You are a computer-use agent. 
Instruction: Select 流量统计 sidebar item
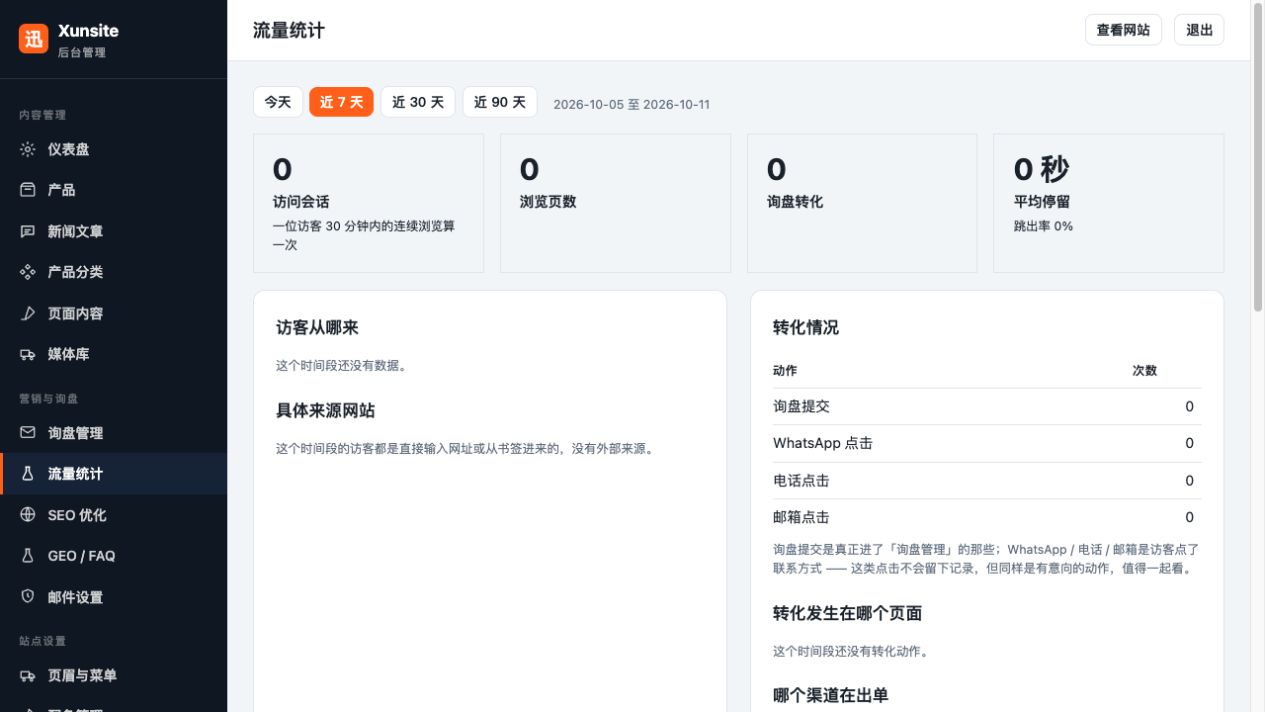pyautogui.click(x=113, y=474)
